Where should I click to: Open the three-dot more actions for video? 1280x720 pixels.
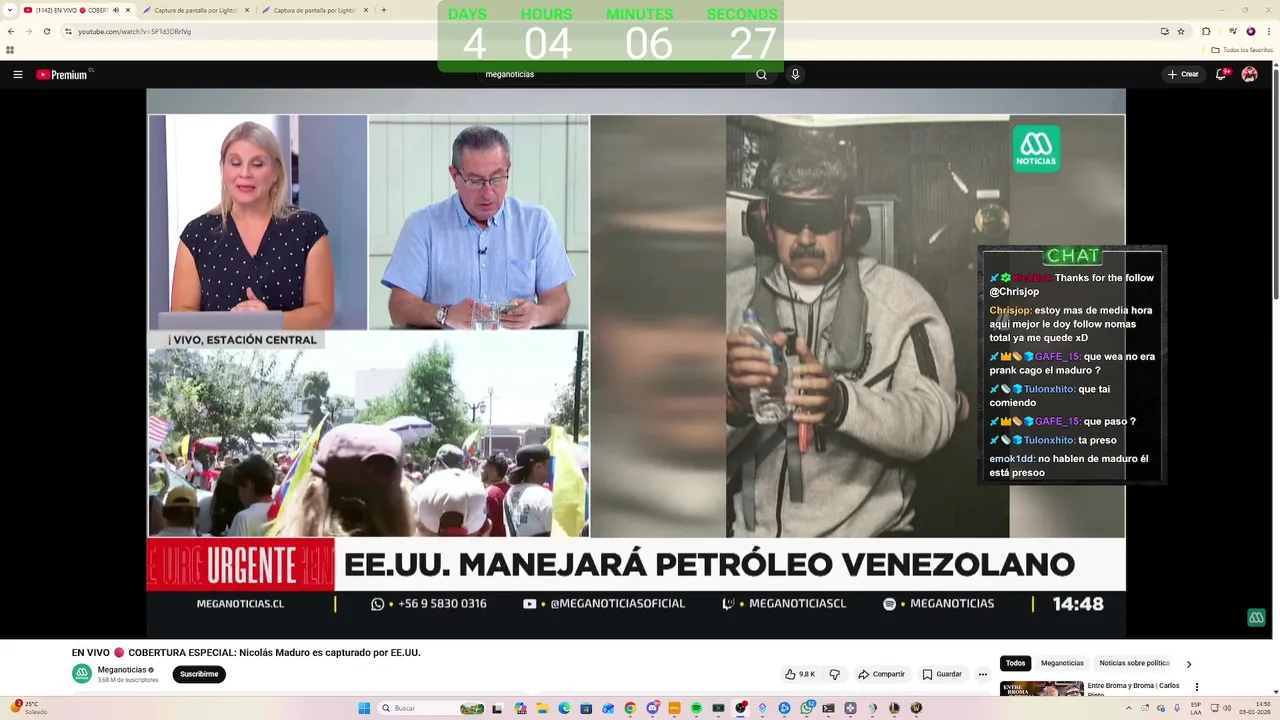coord(983,674)
